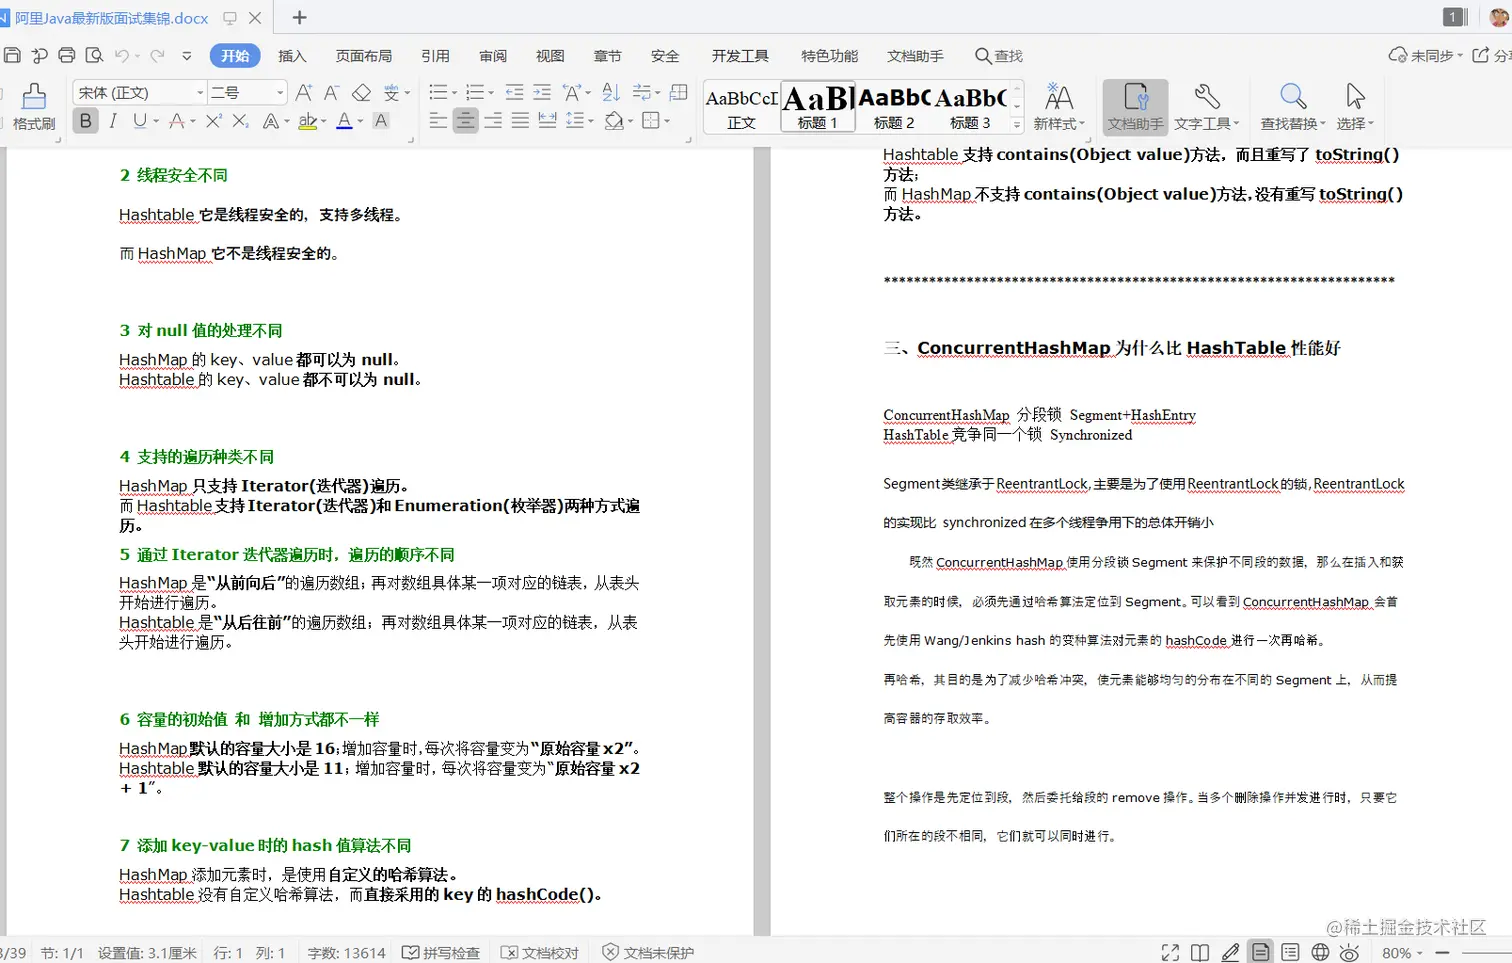
Task: Switch to the 插入 ribbon tab
Action: 291,56
